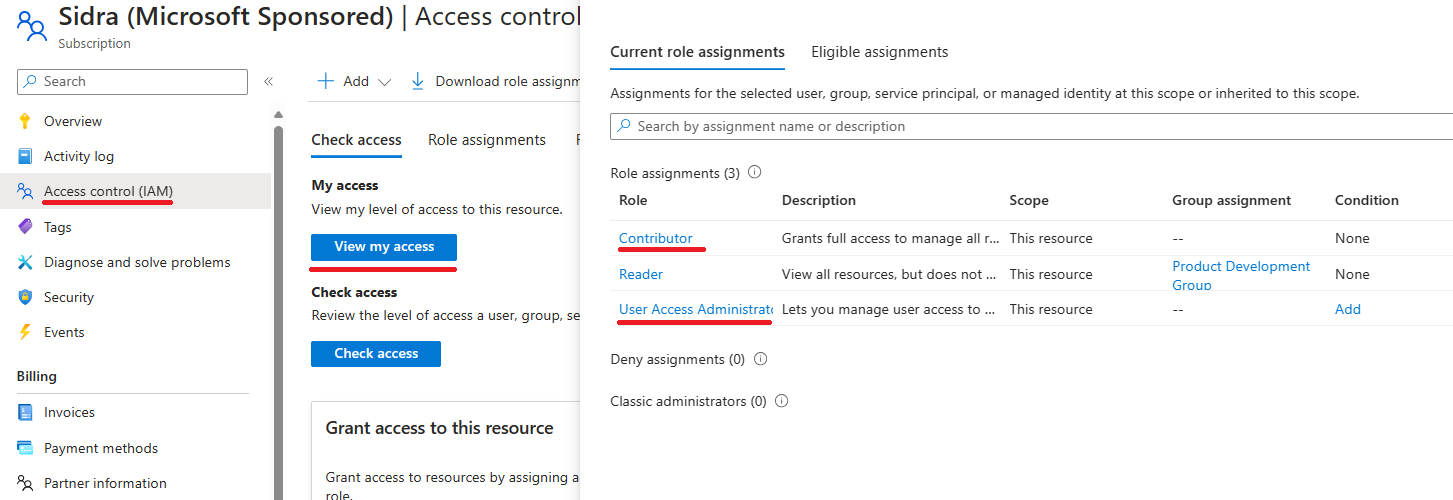Screen dimensions: 1453x500
Task: Click the Events lightning bolt icon
Action: [26, 332]
